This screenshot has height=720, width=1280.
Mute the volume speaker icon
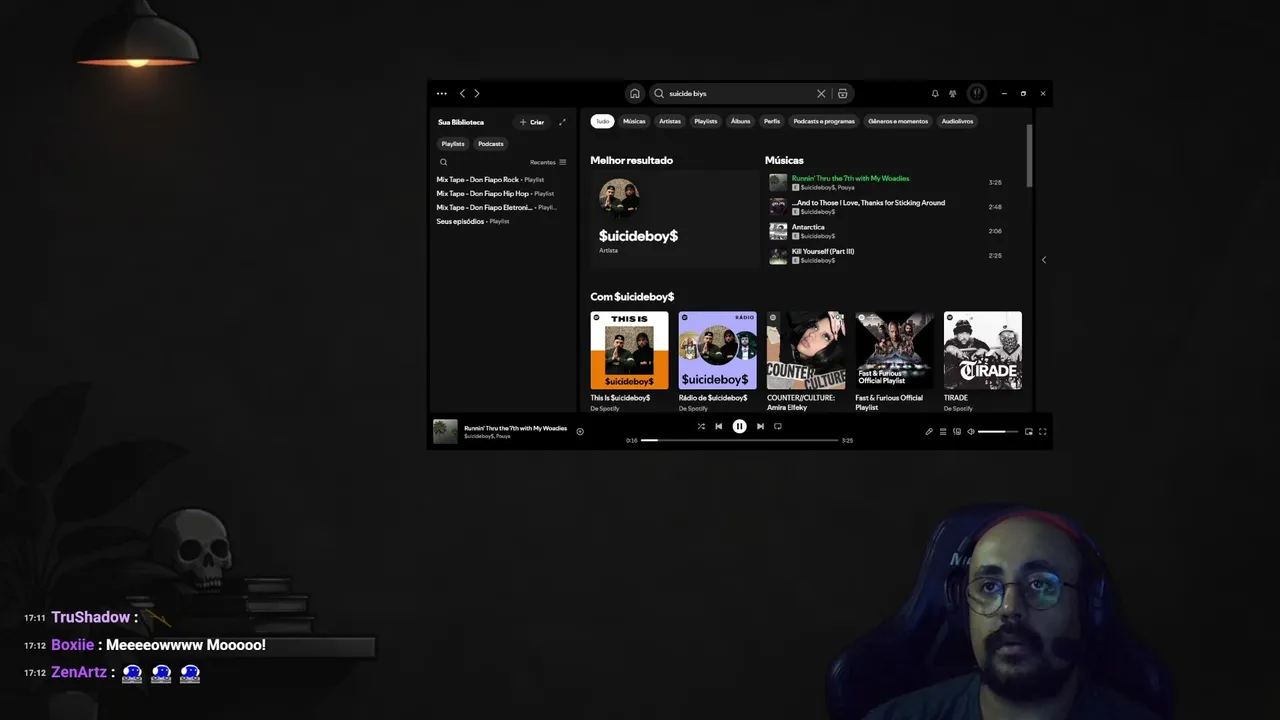pos(971,432)
